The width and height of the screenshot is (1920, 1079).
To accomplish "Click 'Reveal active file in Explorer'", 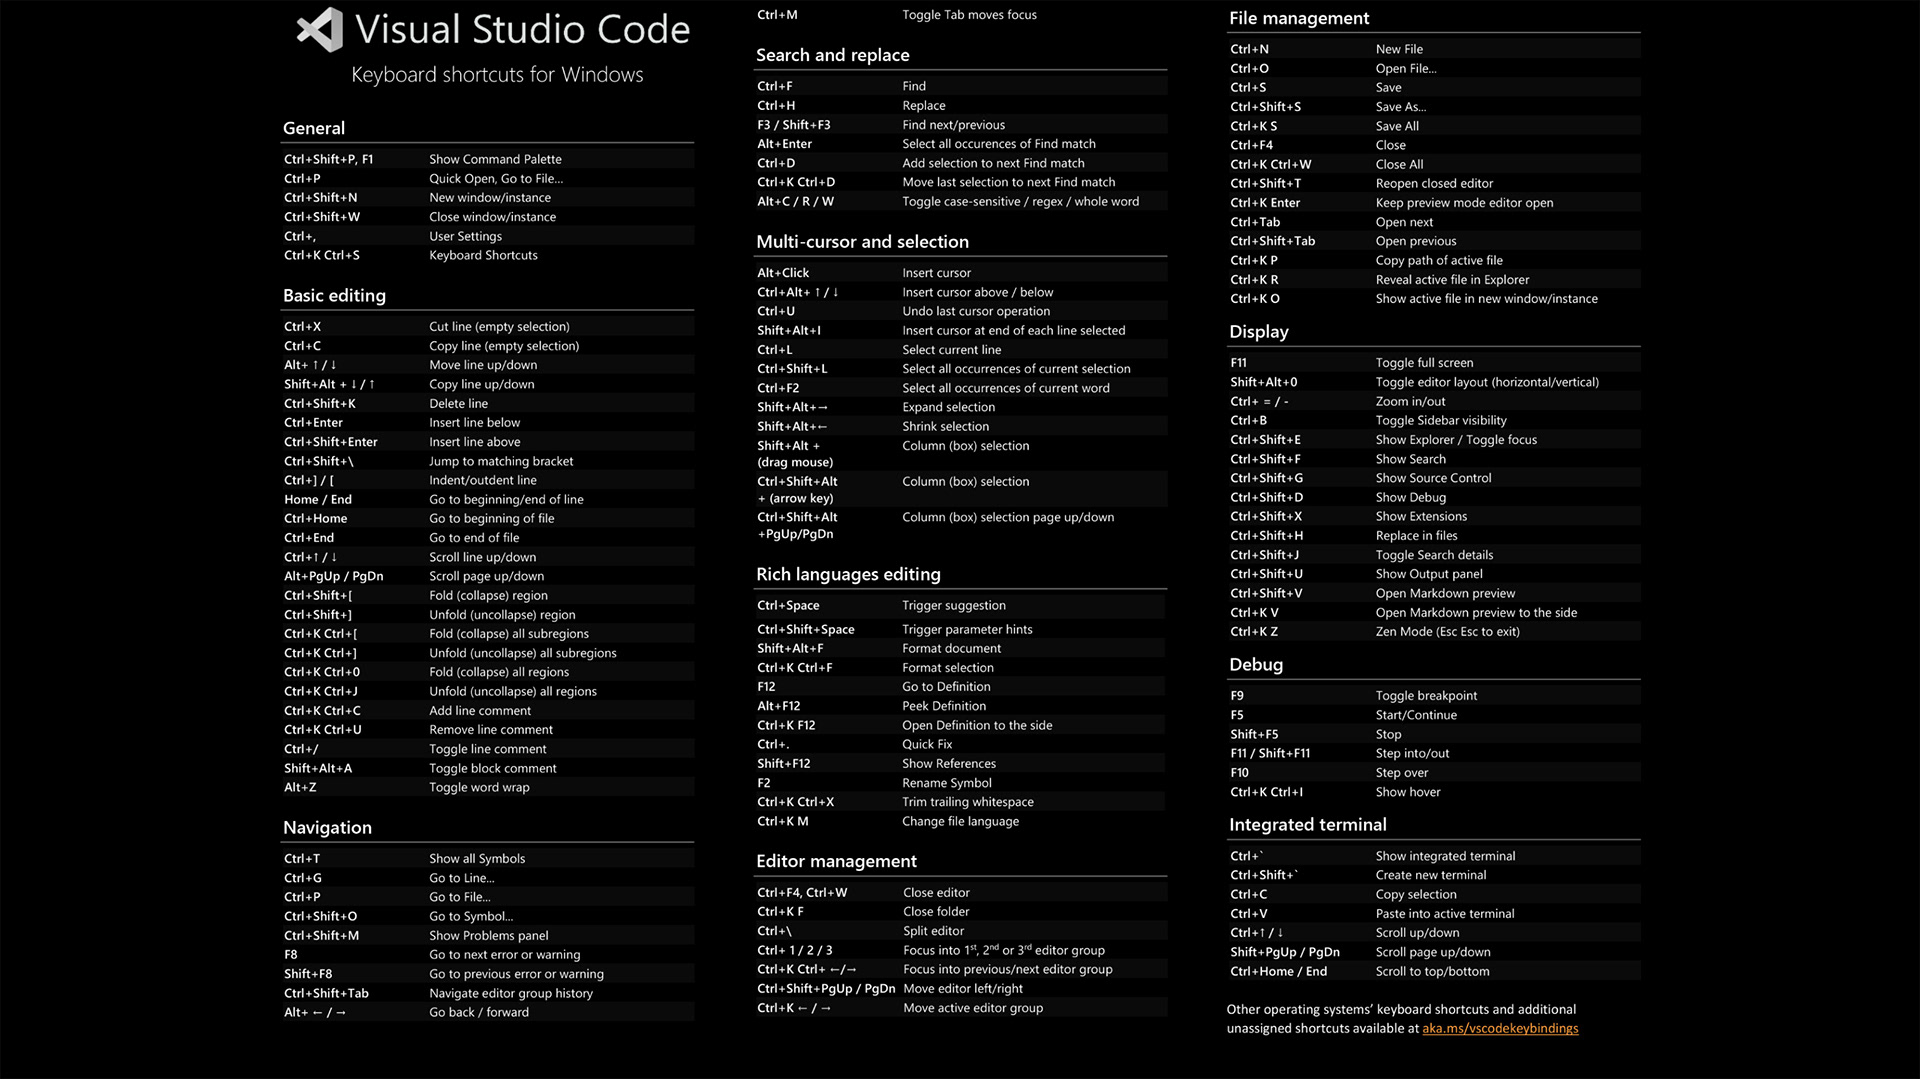I will [x=1452, y=280].
